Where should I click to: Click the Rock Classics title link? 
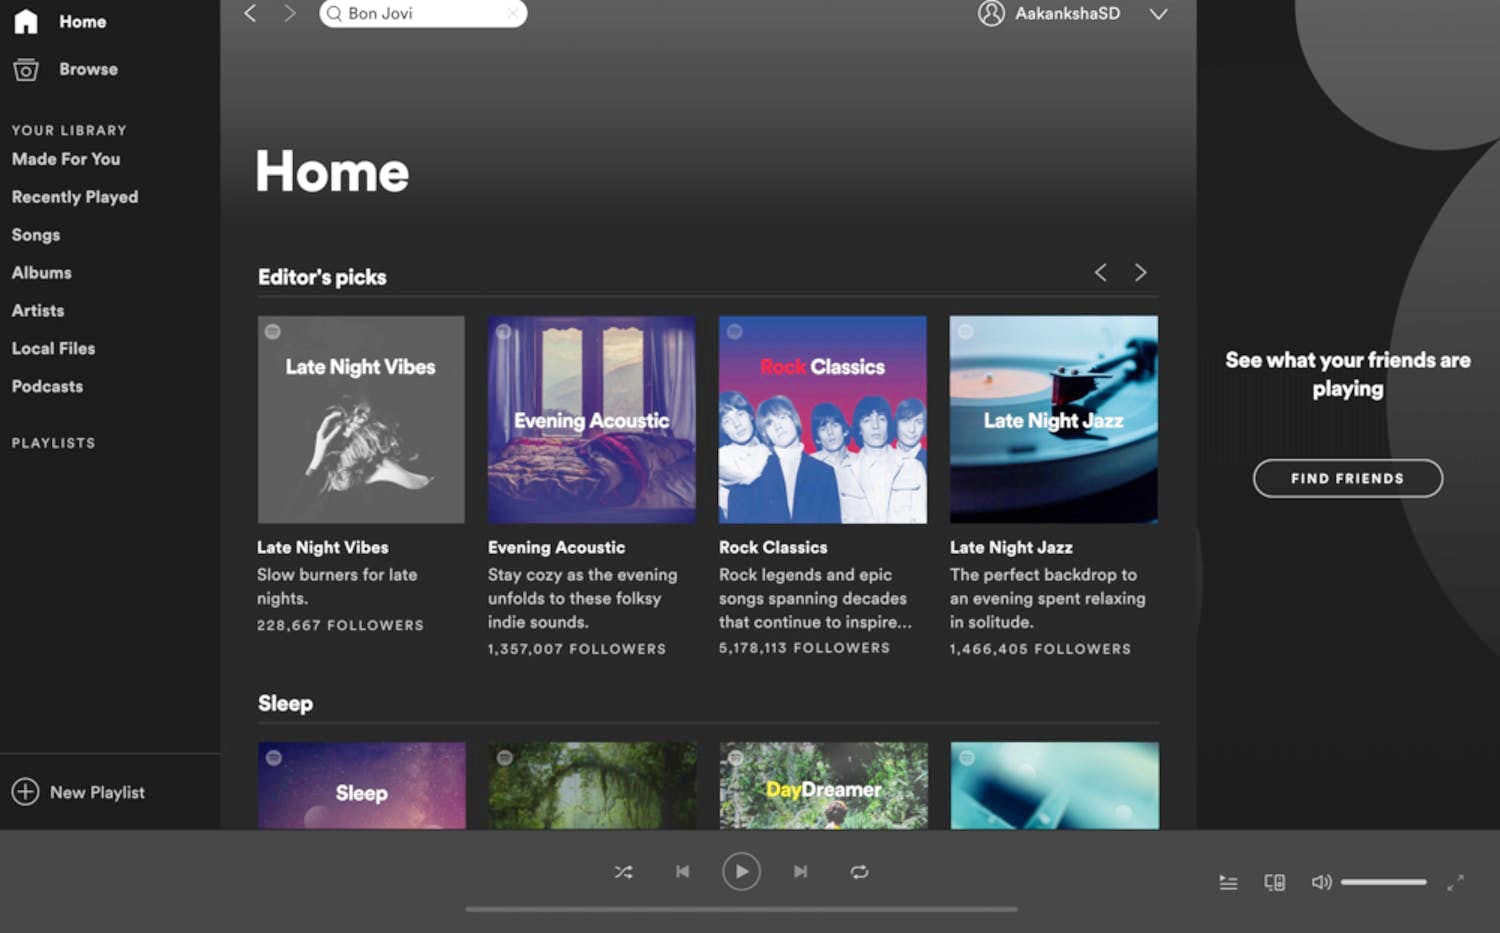click(x=773, y=548)
